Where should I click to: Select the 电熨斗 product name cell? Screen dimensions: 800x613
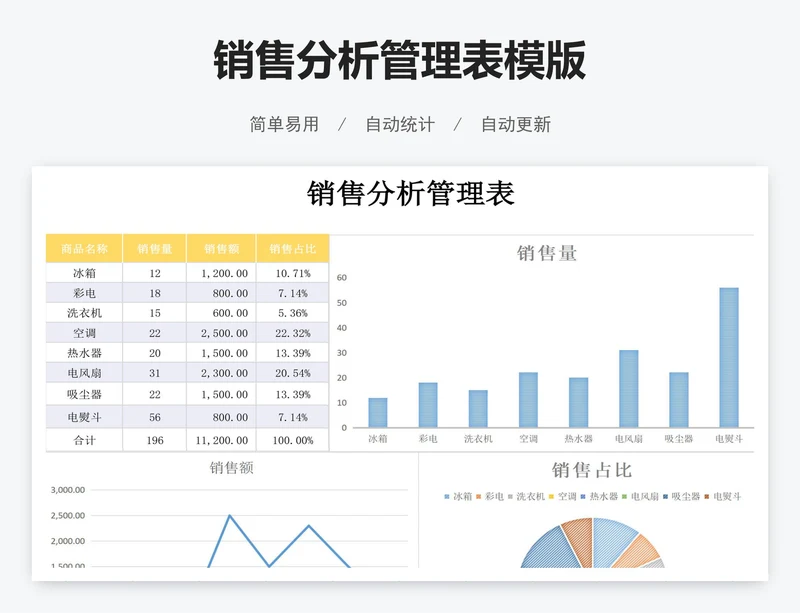point(84,417)
